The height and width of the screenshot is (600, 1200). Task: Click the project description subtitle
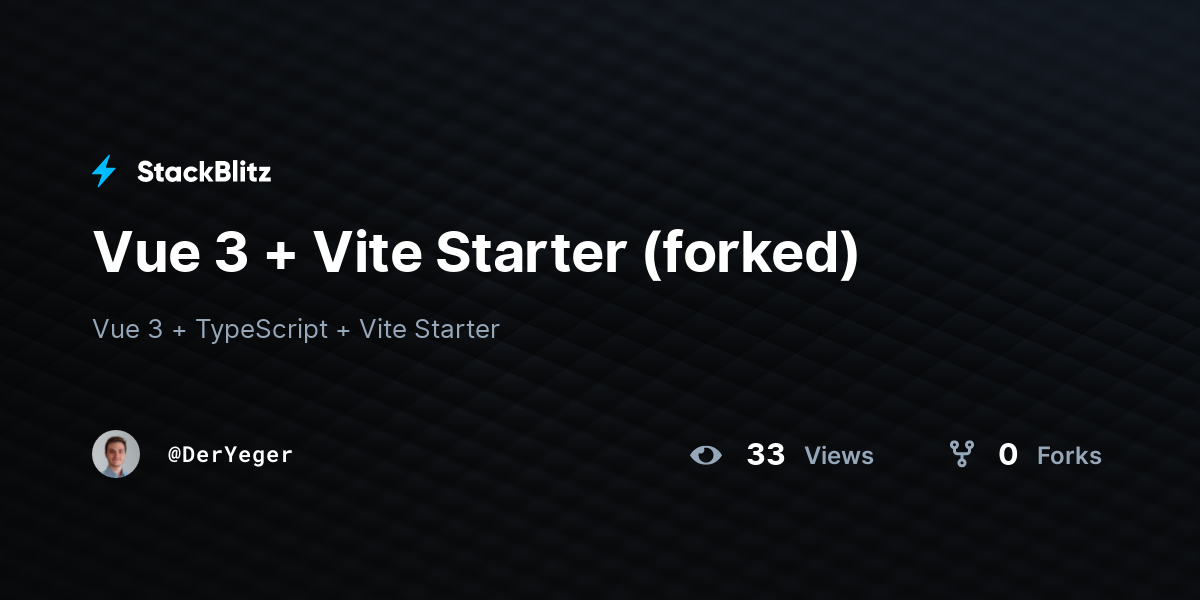pyautogui.click(x=296, y=329)
